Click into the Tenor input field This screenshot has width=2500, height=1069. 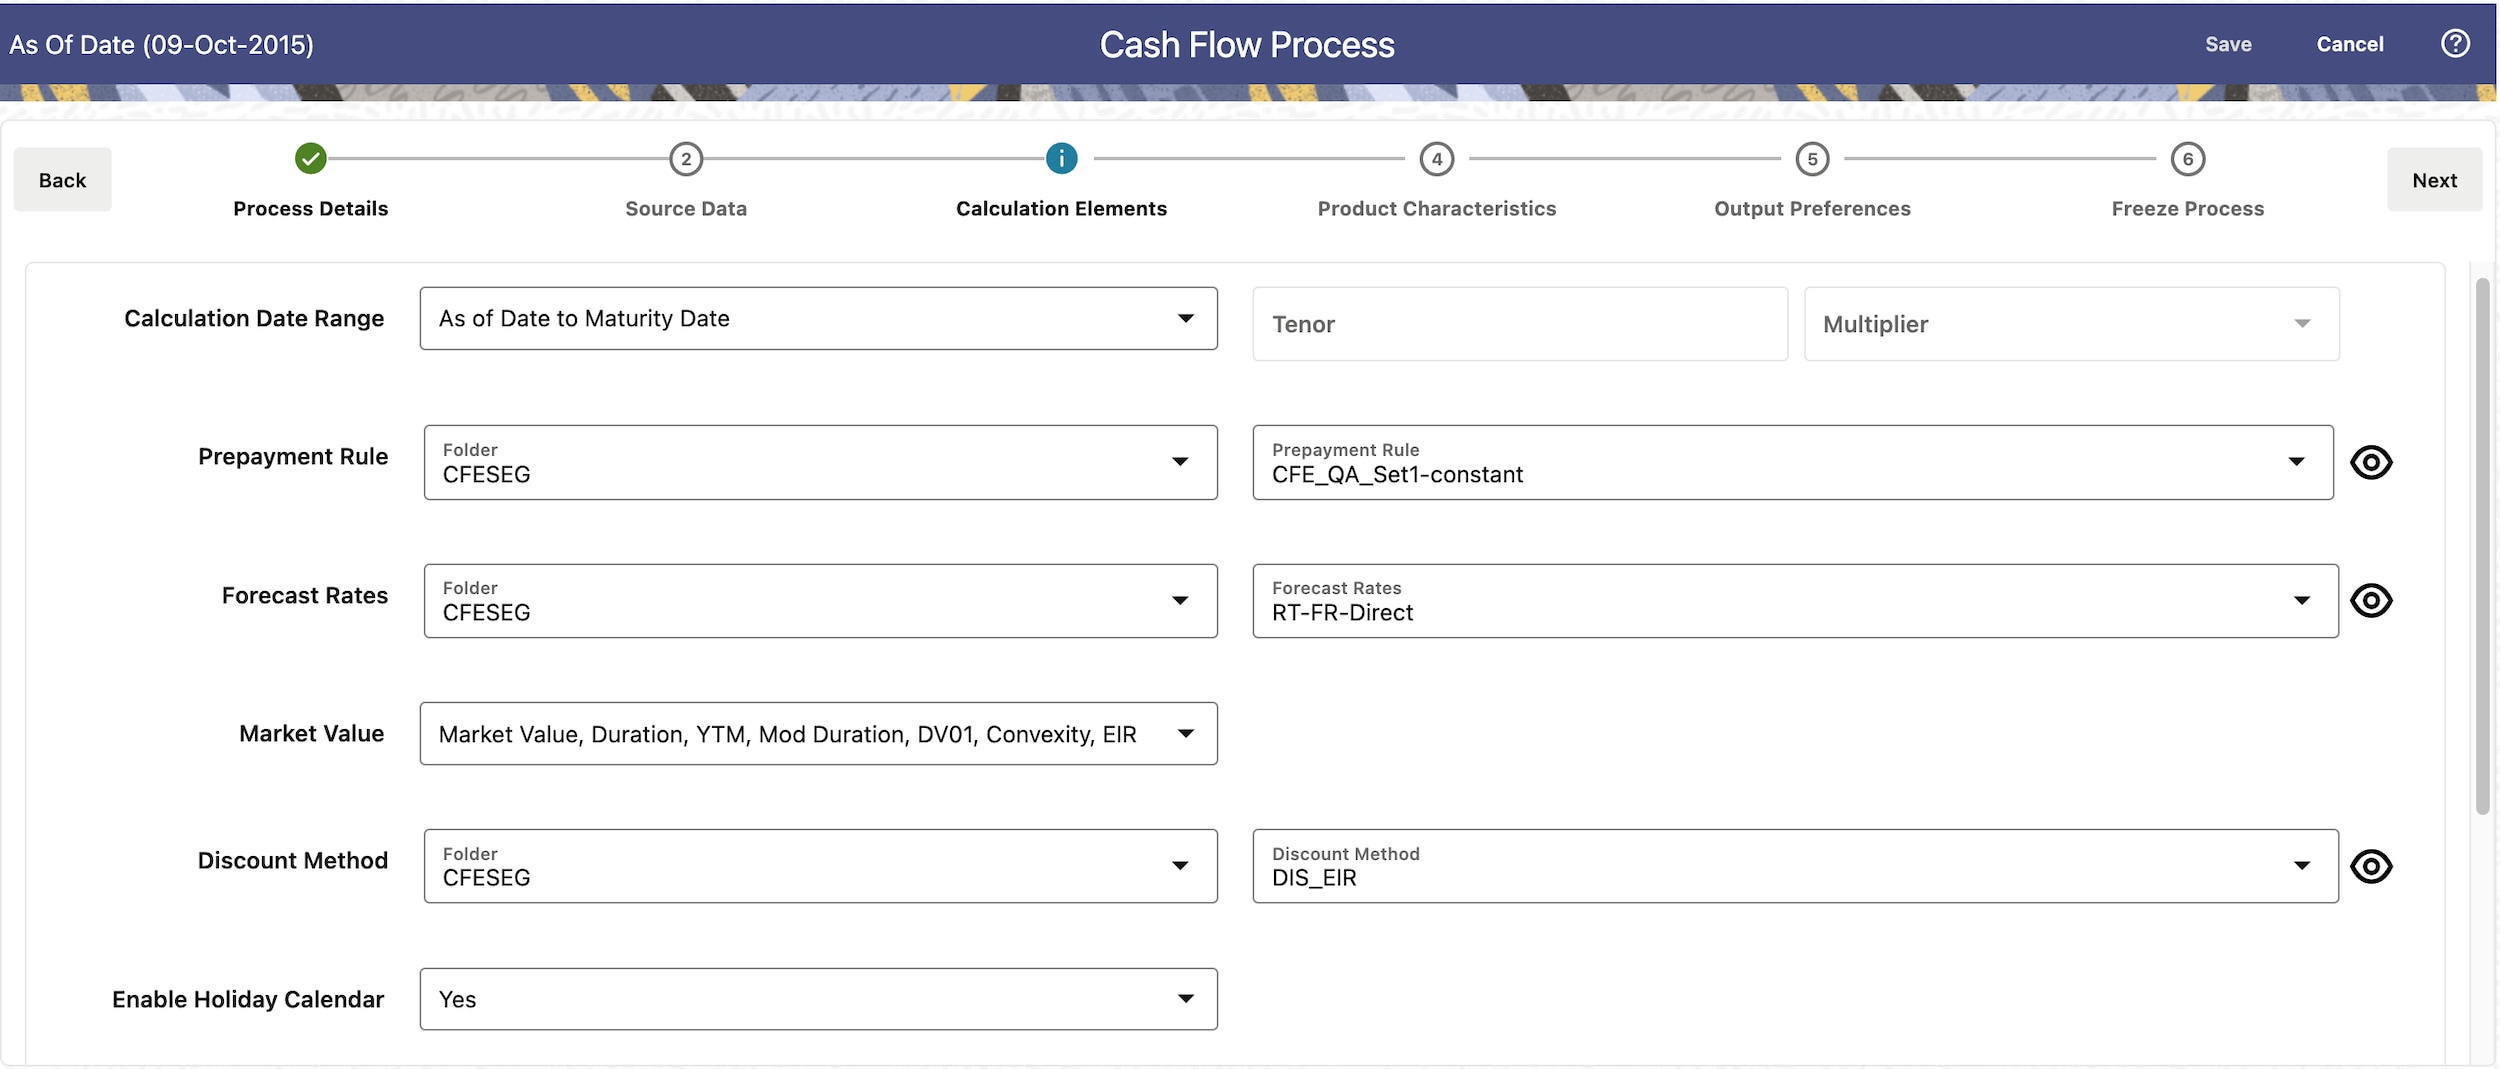pos(1519,324)
